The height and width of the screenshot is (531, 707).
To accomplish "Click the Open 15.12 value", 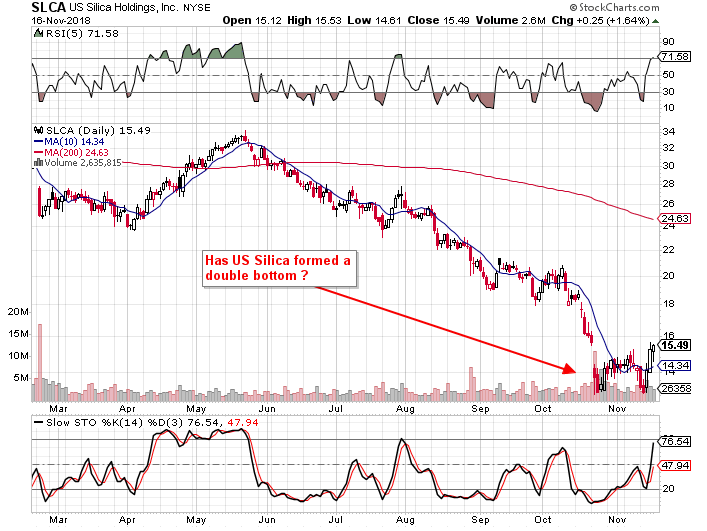I will pos(252,21).
